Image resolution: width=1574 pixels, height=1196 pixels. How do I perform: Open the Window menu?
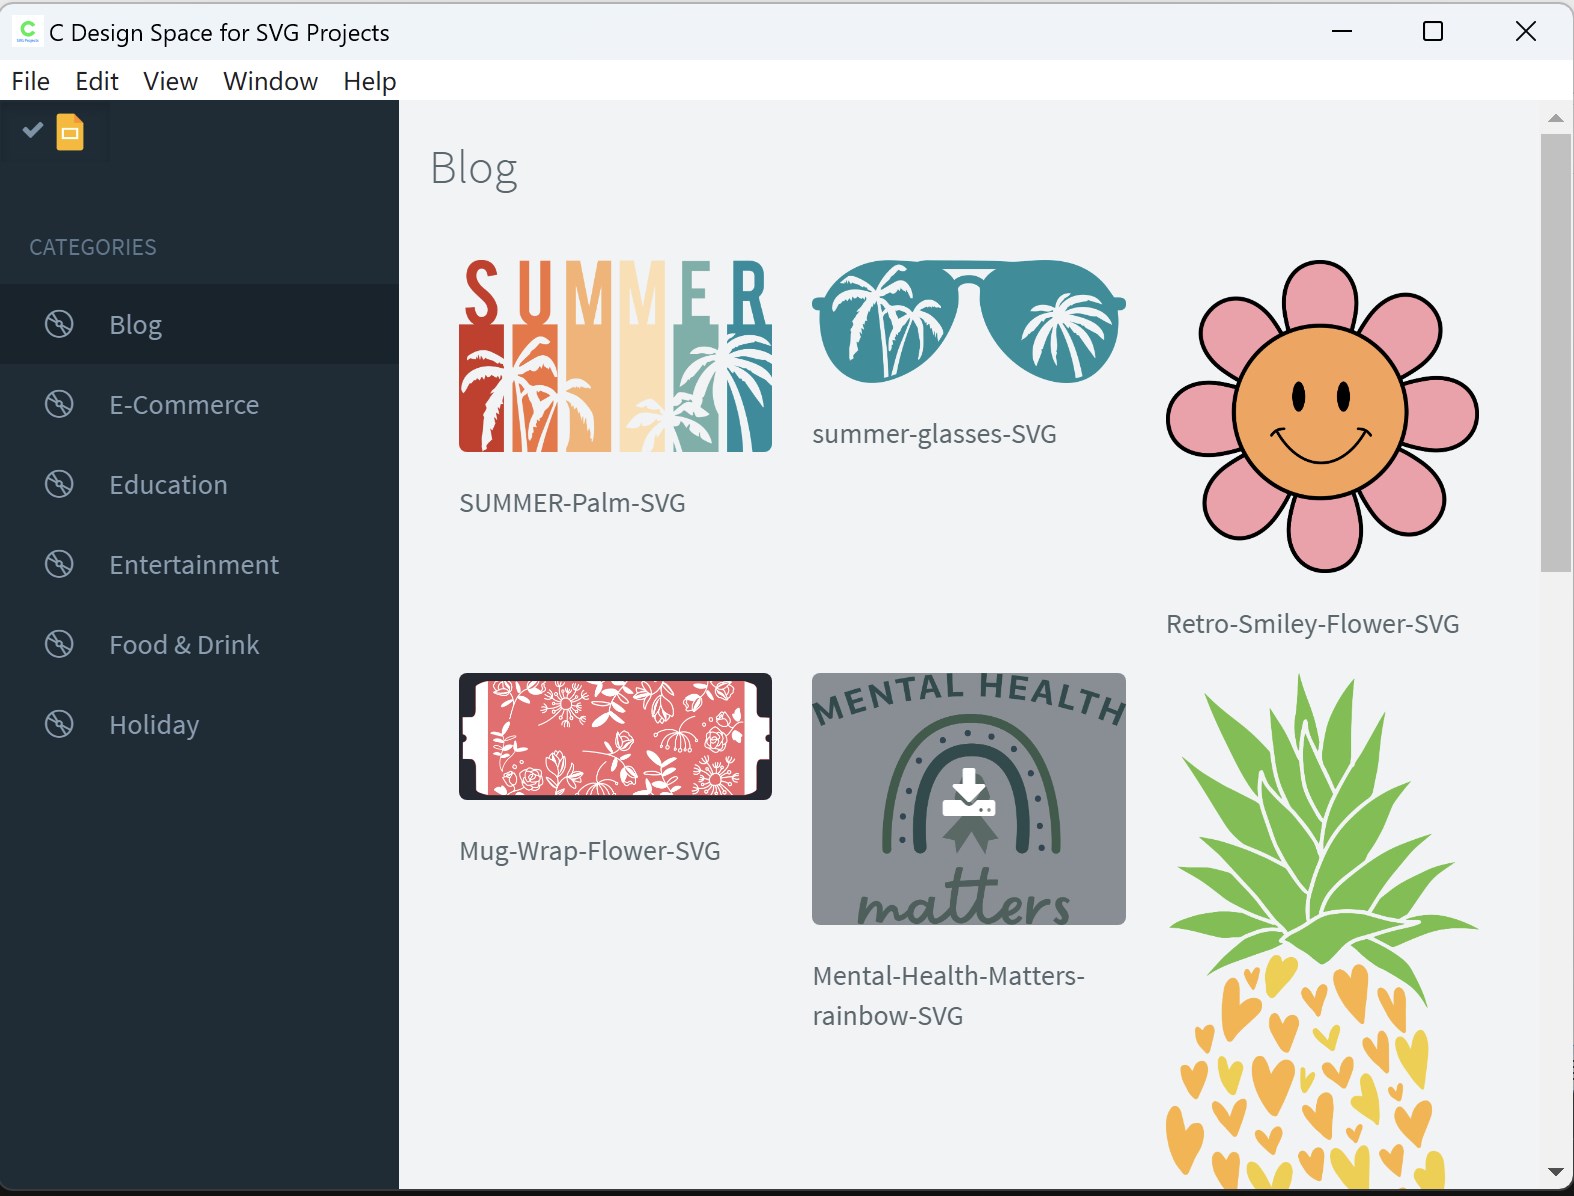(x=270, y=81)
